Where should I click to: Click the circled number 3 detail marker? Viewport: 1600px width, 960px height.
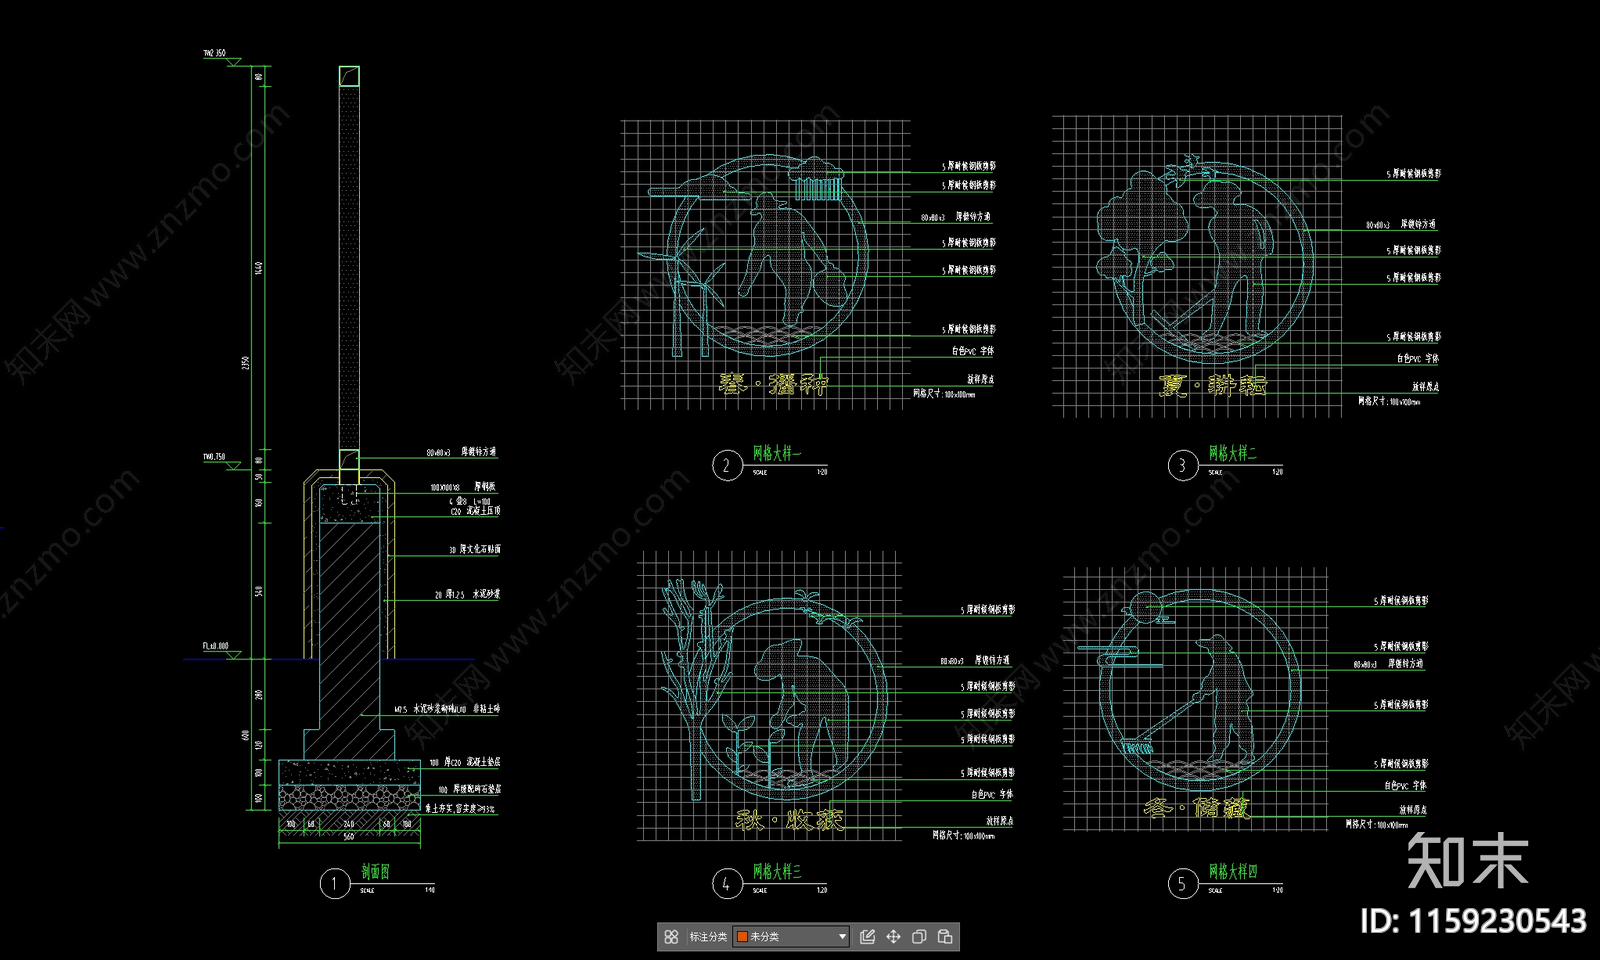tap(1183, 466)
